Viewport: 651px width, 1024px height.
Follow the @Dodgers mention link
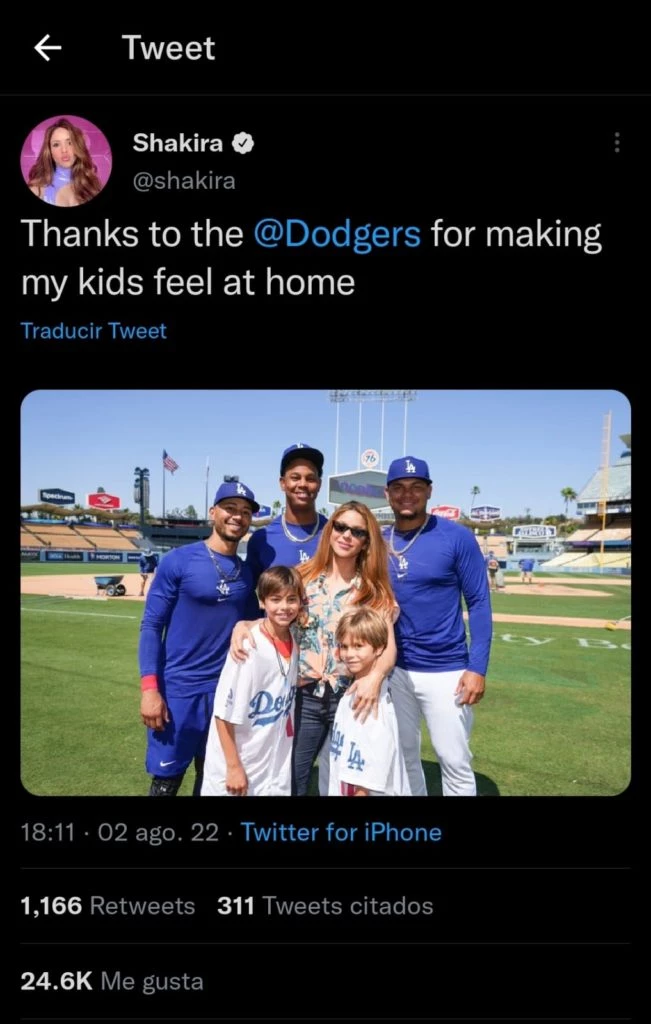click(337, 234)
